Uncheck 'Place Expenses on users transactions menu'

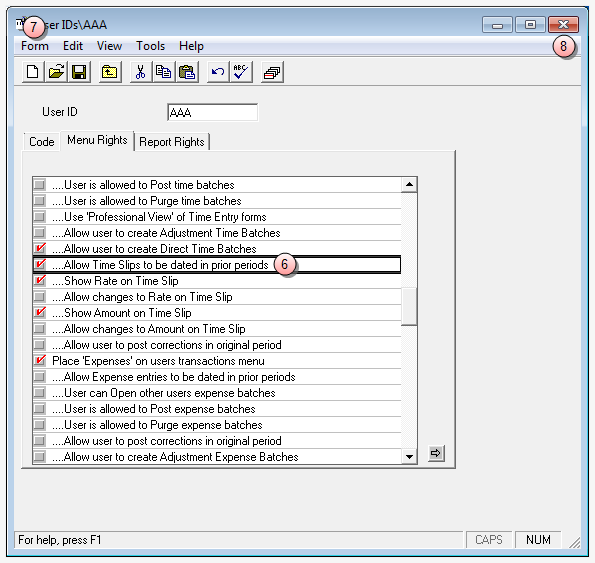(39, 361)
